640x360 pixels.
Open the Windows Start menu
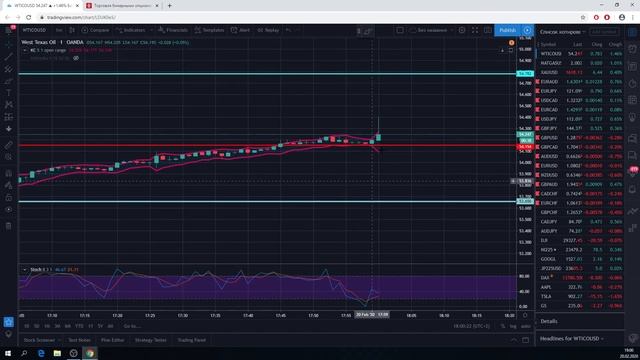(8, 353)
